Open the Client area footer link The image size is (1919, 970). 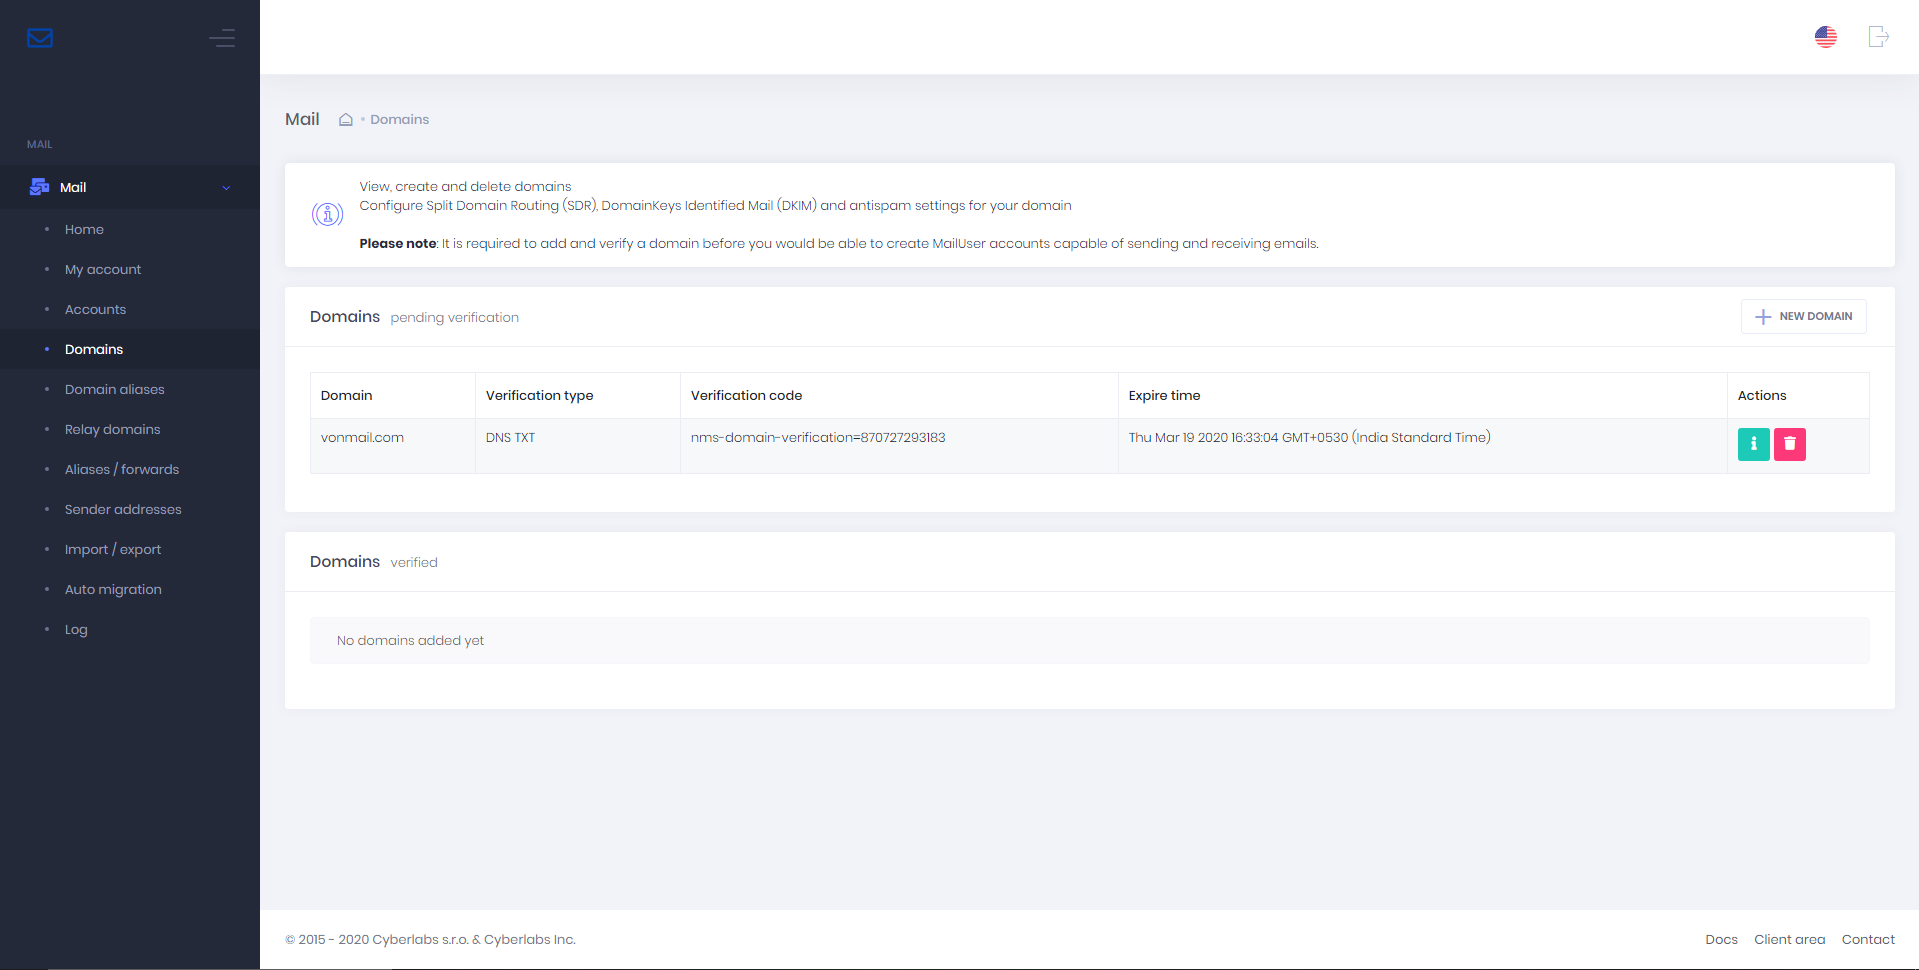pyautogui.click(x=1789, y=939)
